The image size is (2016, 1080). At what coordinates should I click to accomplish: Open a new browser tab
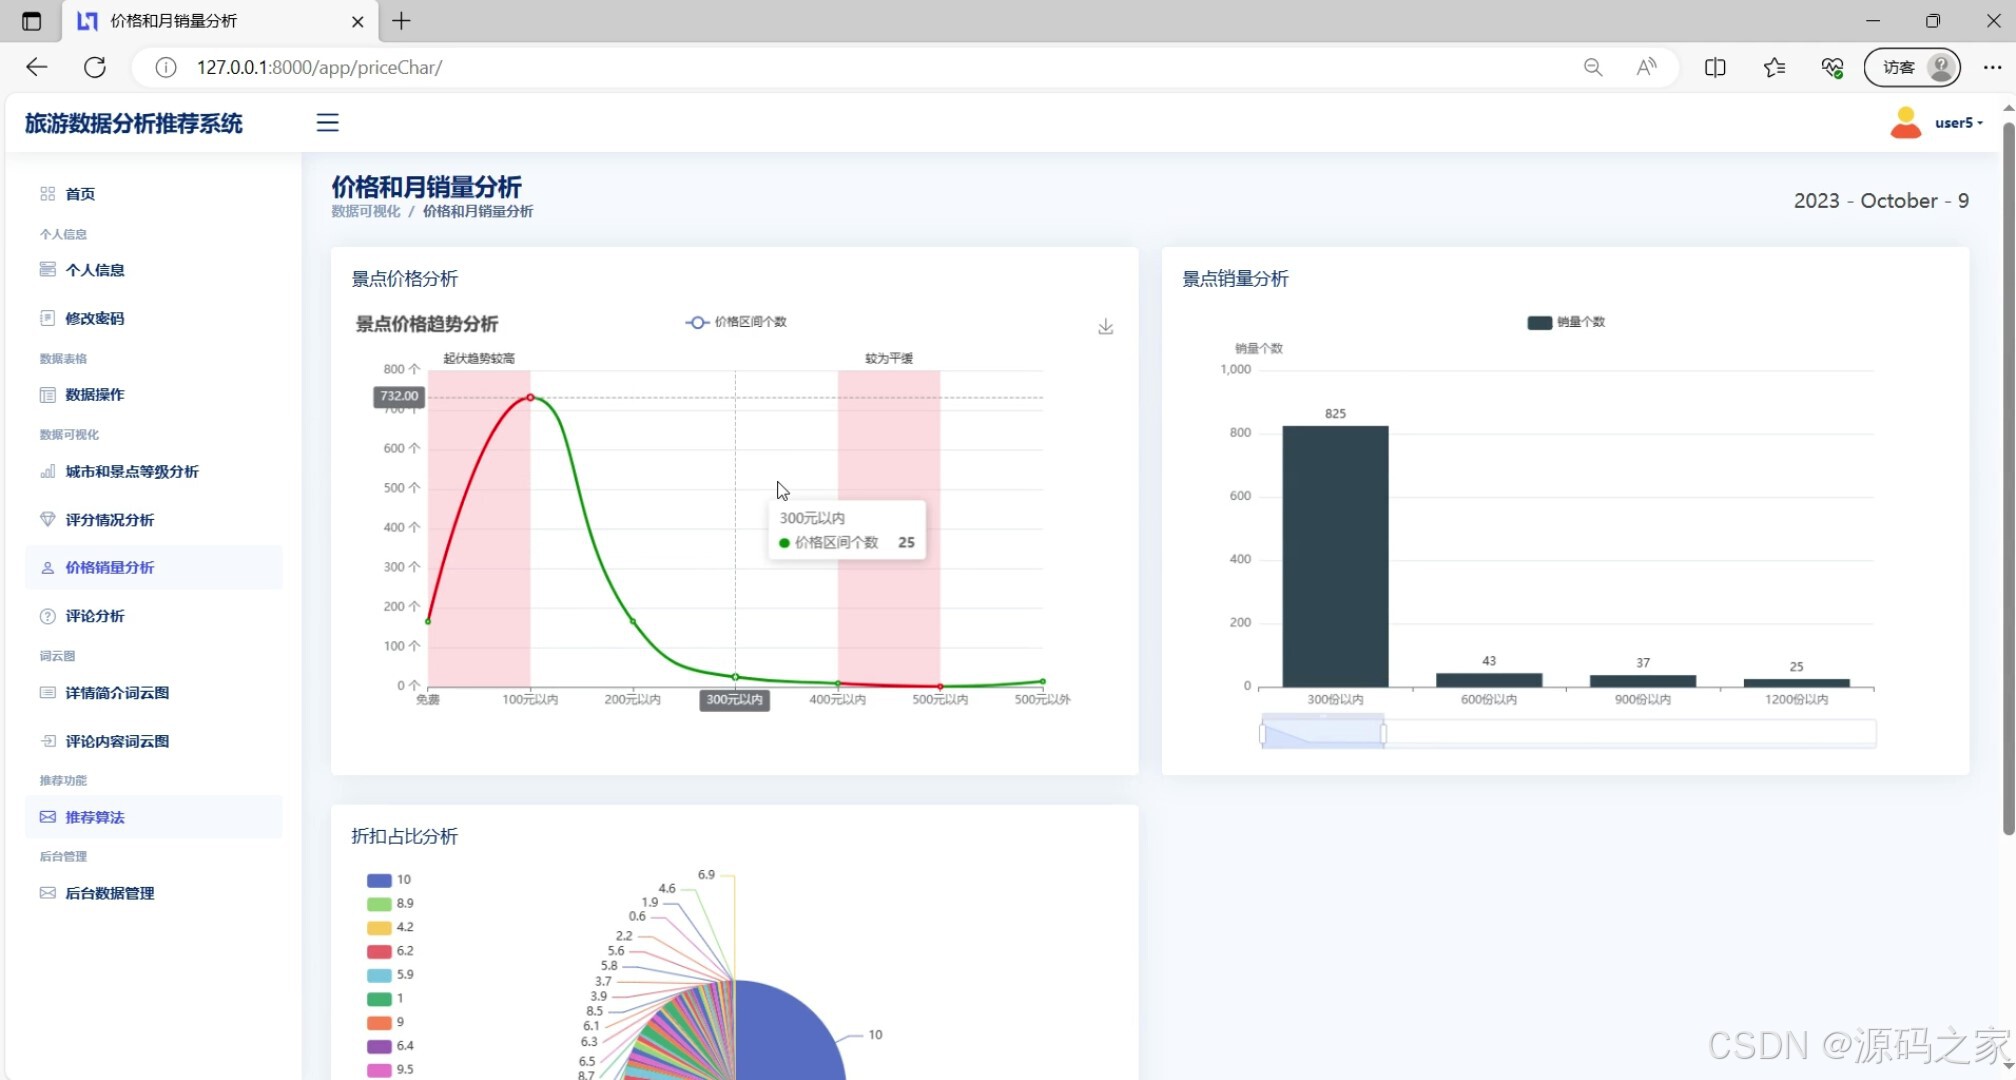point(401,21)
